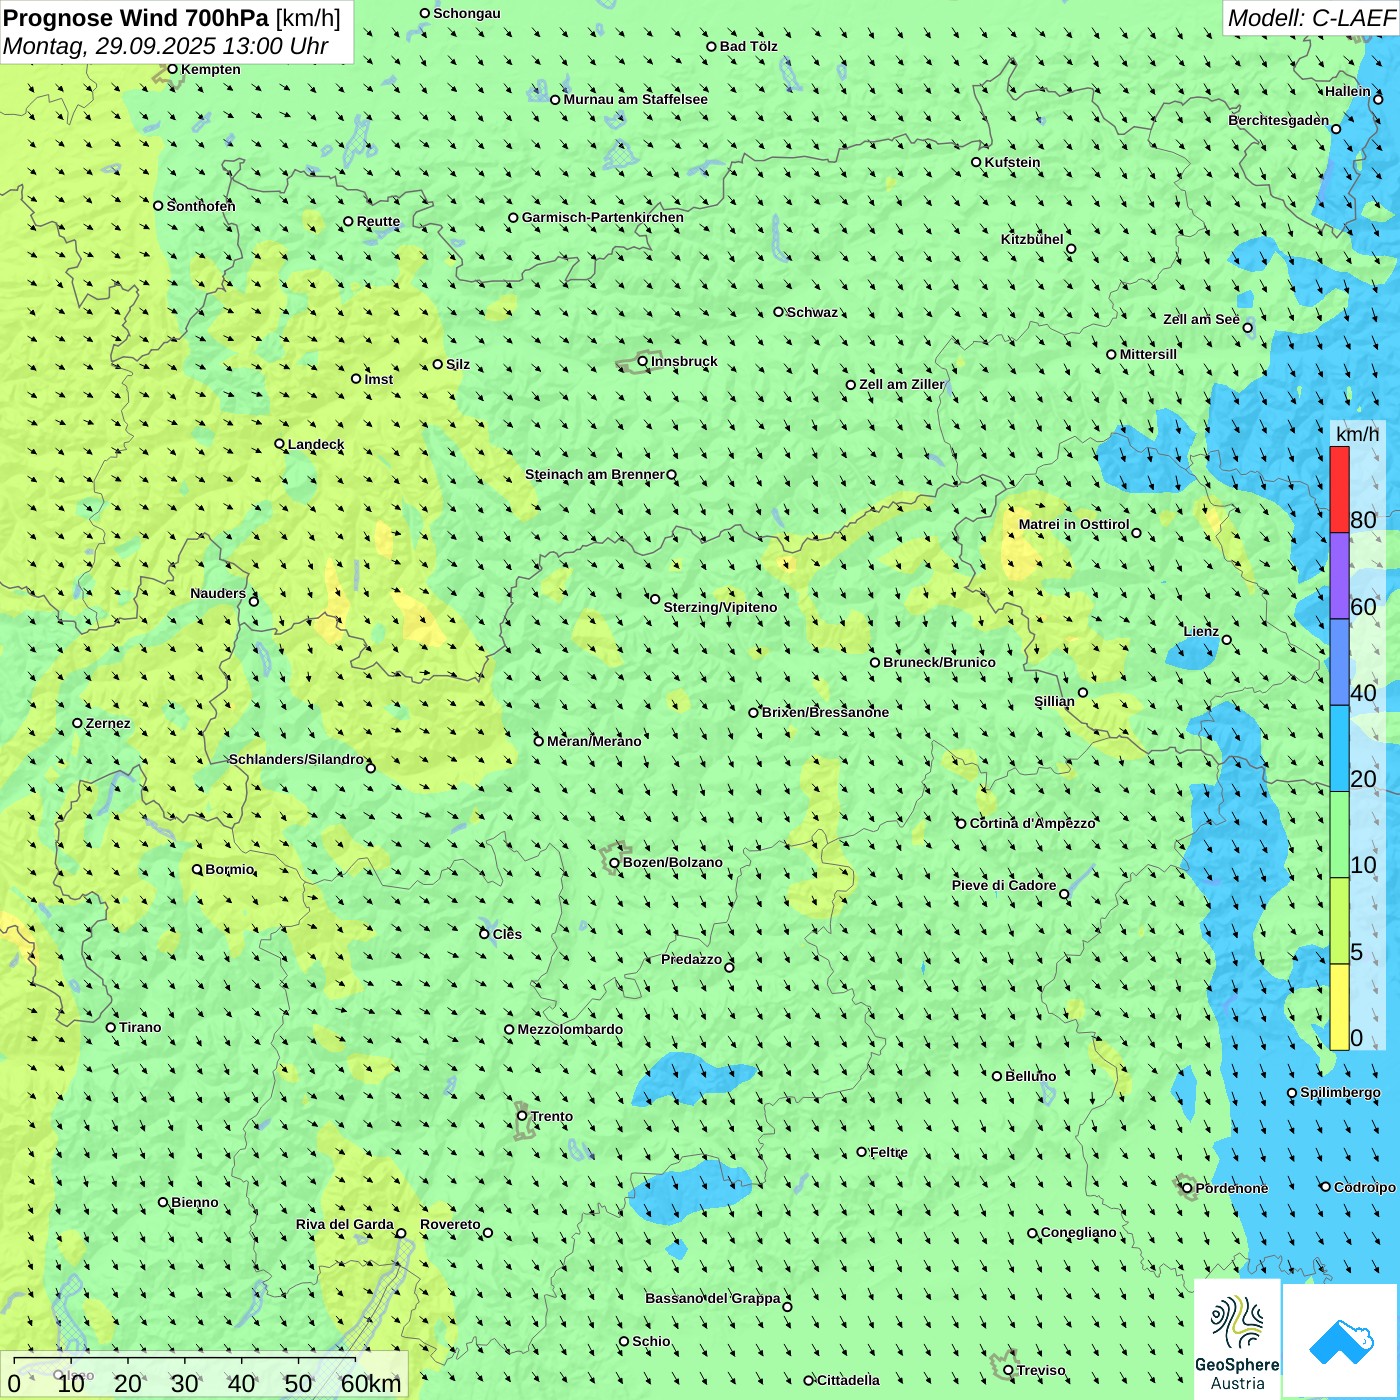Click the 'km/h' legend unit label

pyautogui.click(x=1357, y=433)
